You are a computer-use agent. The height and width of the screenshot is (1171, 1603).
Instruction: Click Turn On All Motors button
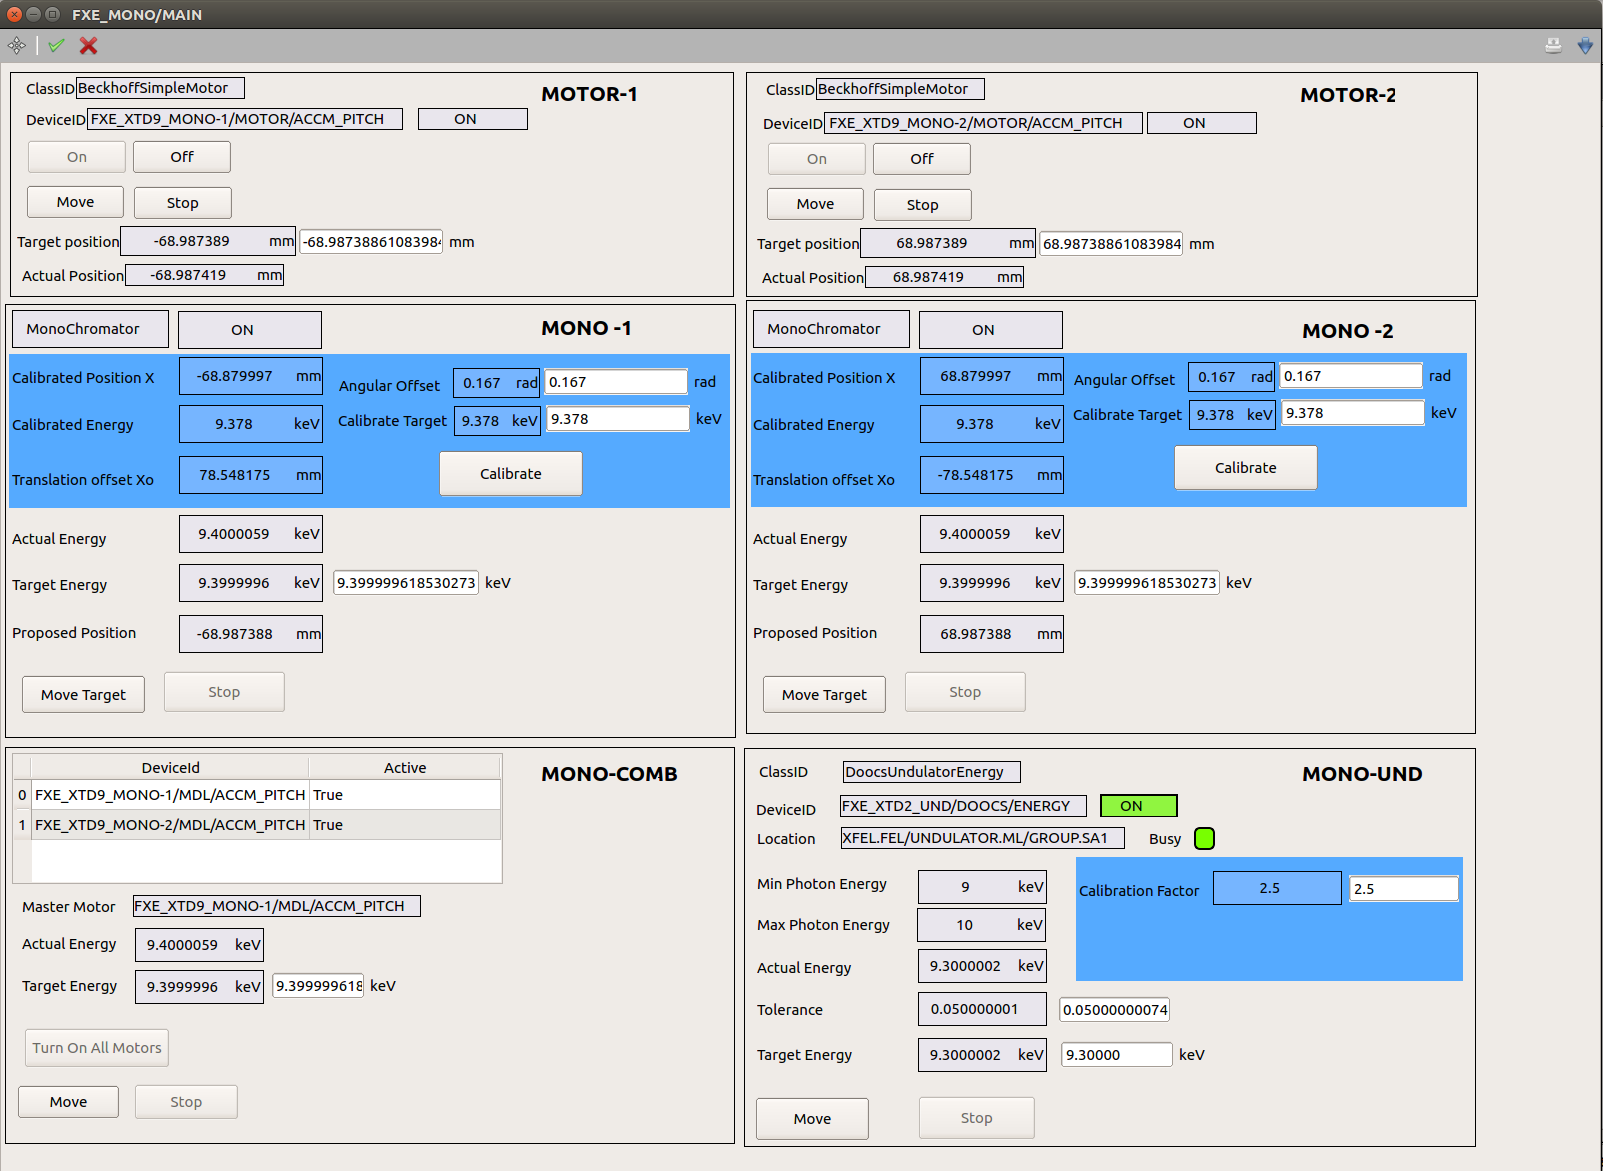[97, 1048]
